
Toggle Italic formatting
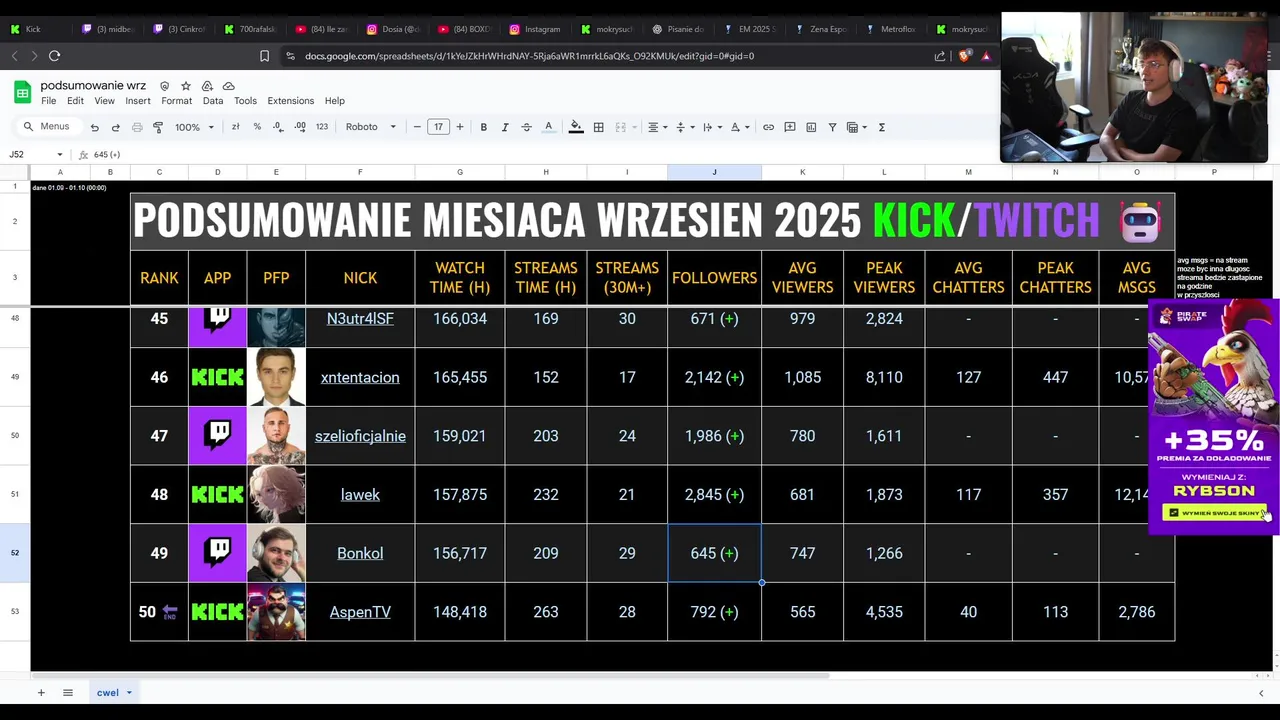(505, 127)
